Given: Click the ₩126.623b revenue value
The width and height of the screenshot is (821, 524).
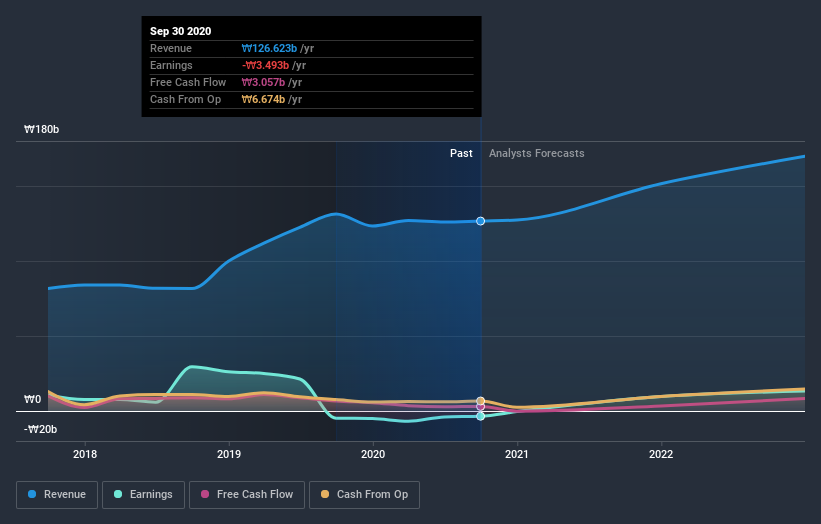Looking at the screenshot, I should [x=269, y=48].
